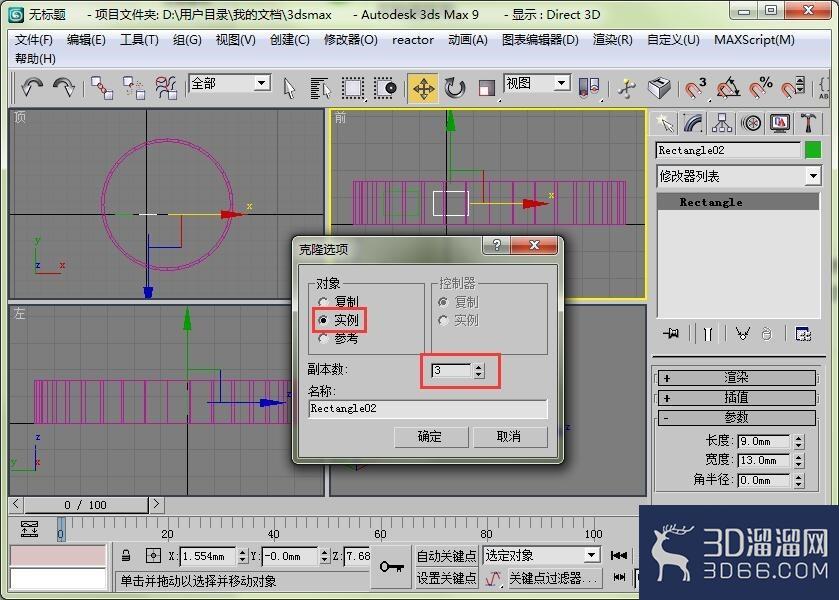This screenshot has width=839, height=600.
Task: Toggle the 设置关键点 set key mode
Action: pyautogui.click(x=446, y=578)
